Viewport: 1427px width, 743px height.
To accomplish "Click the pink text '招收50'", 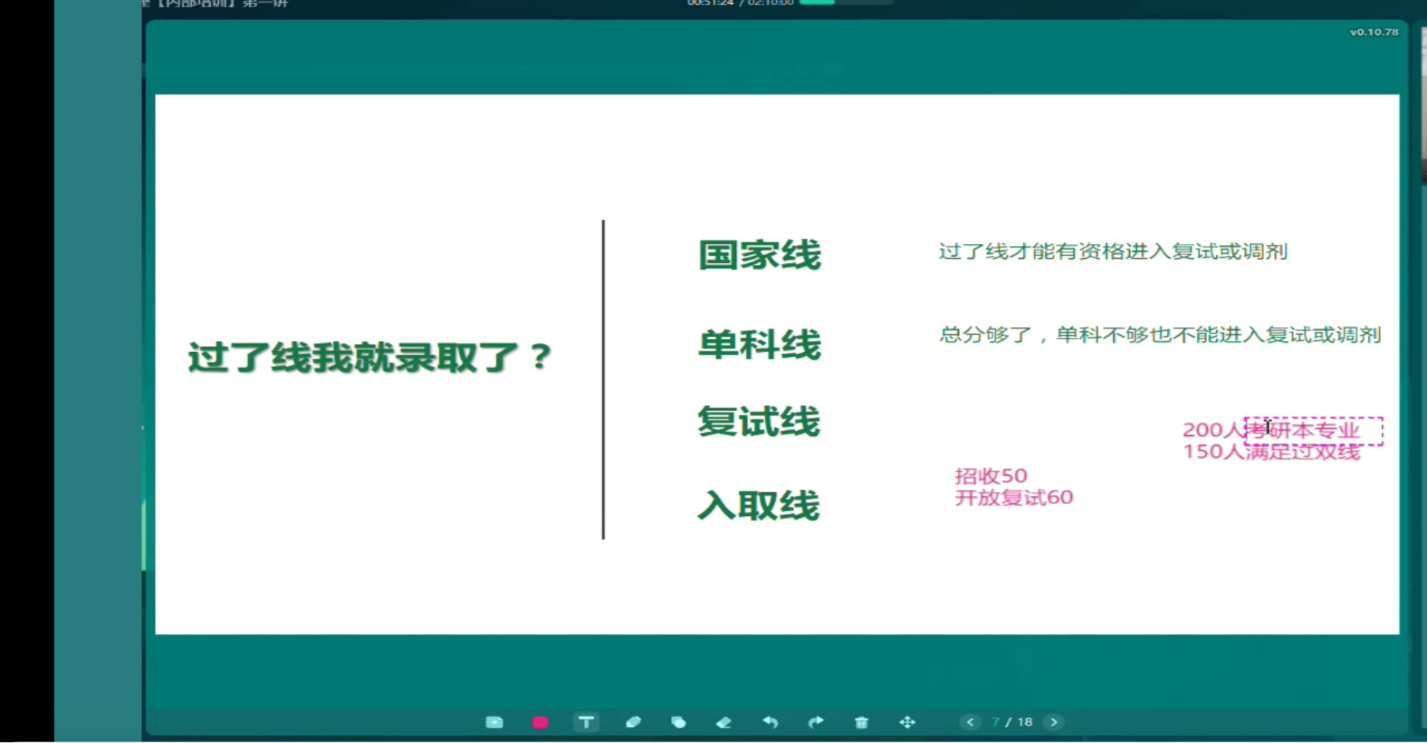I will tap(990, 476).
